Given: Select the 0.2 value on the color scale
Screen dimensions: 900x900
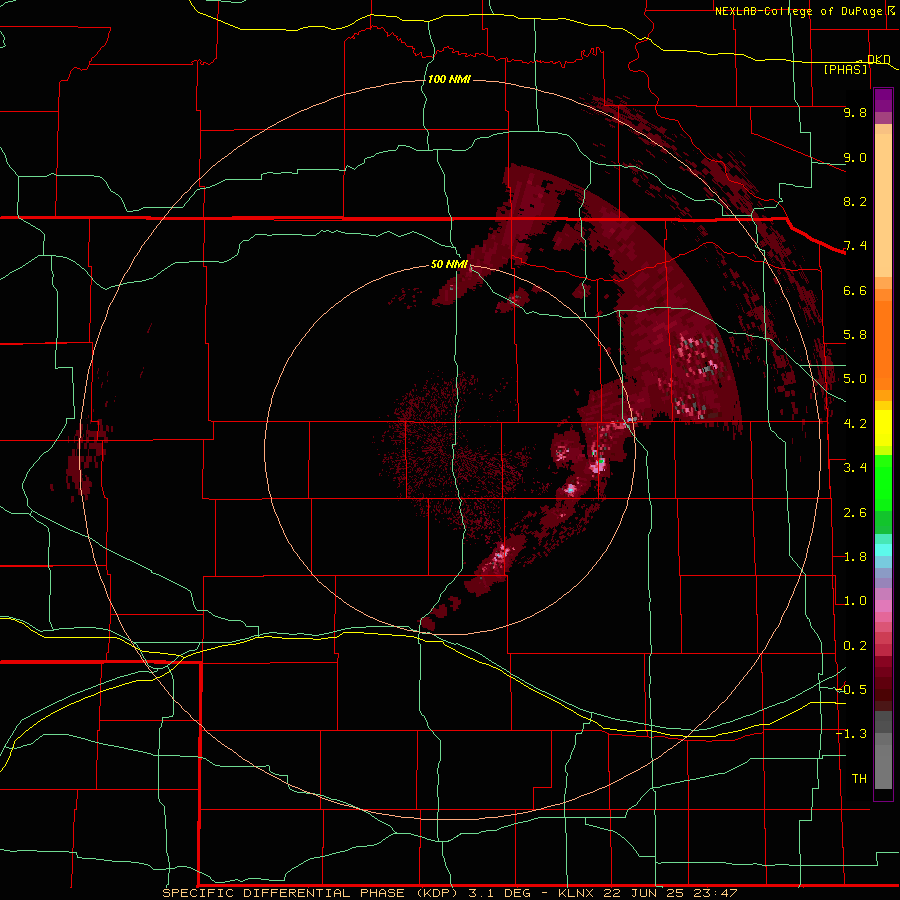Looking at the screenshot, I should [x=855, y=646].
